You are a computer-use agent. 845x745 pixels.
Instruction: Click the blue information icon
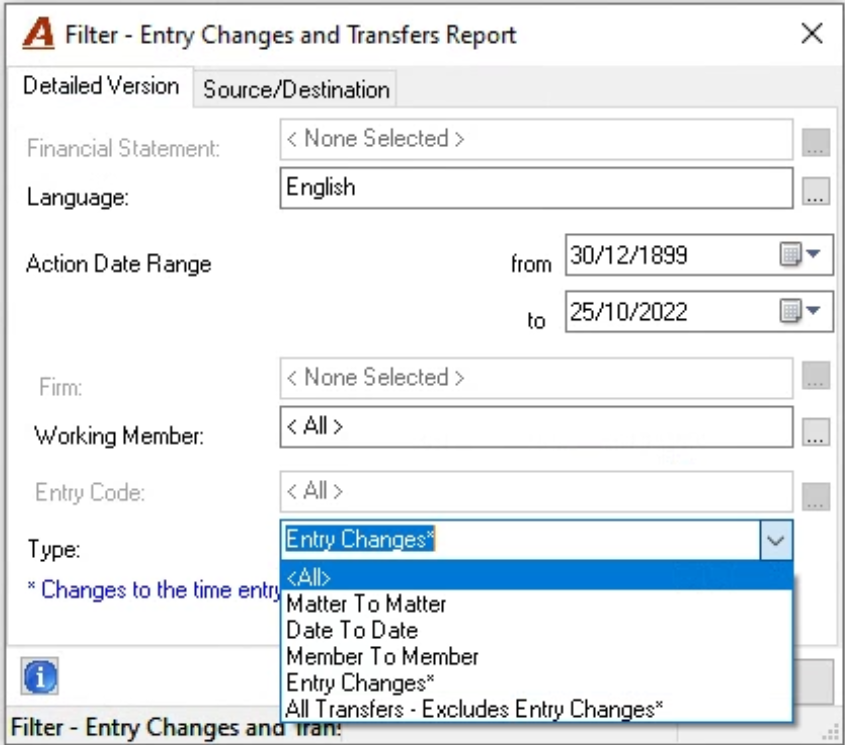pyautogui.click(x=40, y=676)
